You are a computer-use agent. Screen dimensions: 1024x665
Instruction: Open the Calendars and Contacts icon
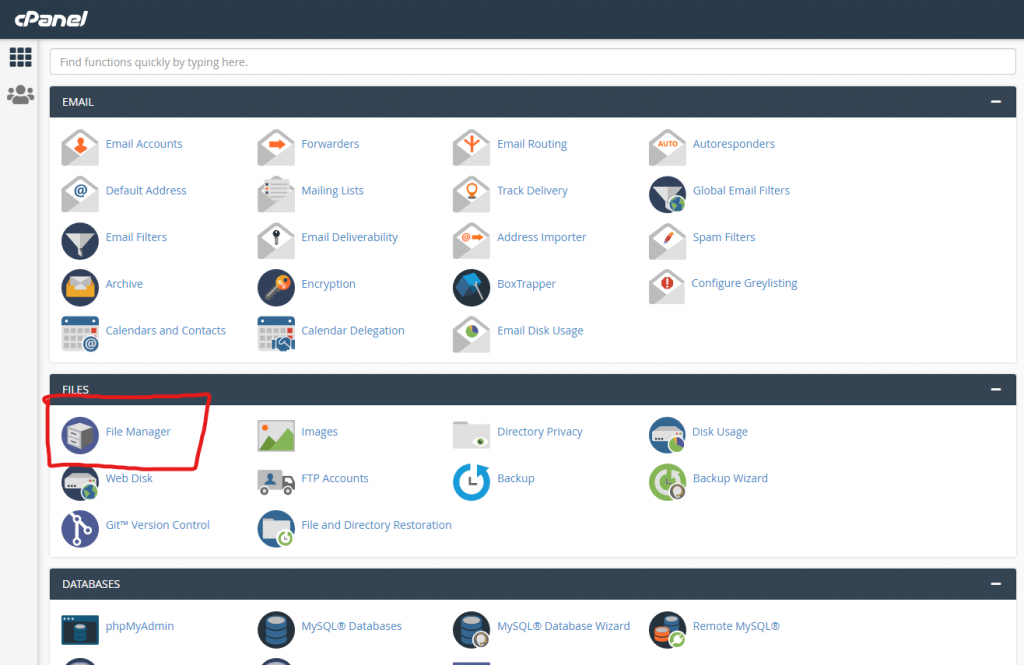[x=80, y=334]
